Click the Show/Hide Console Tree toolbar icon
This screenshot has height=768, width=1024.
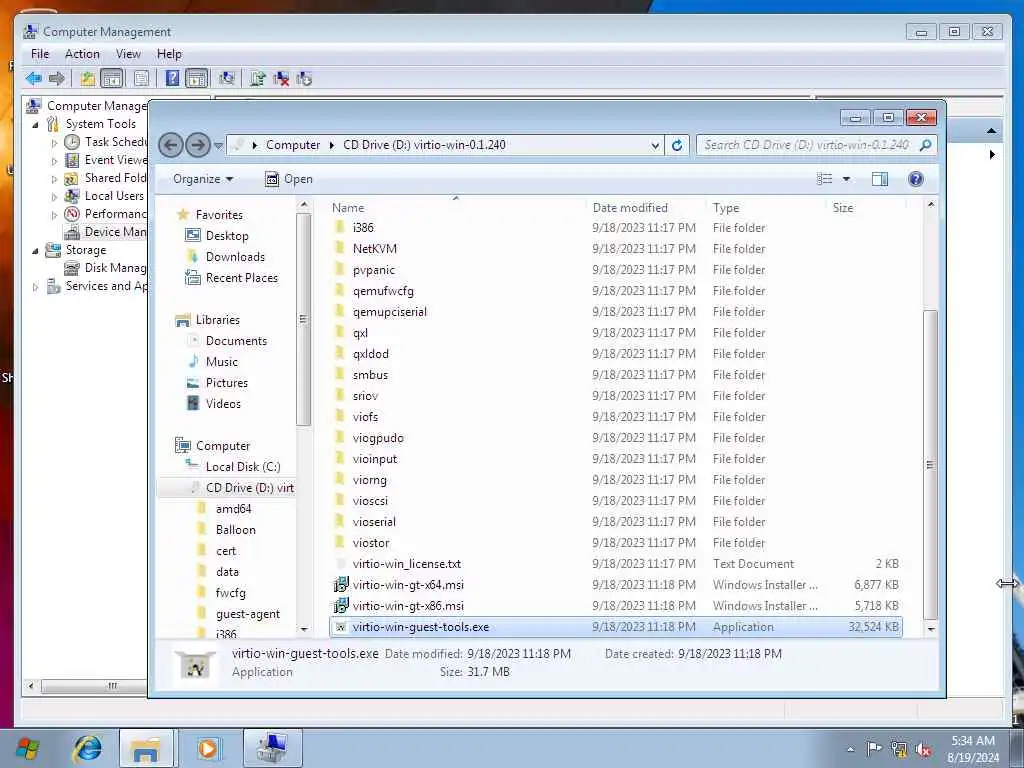point(112,79)
